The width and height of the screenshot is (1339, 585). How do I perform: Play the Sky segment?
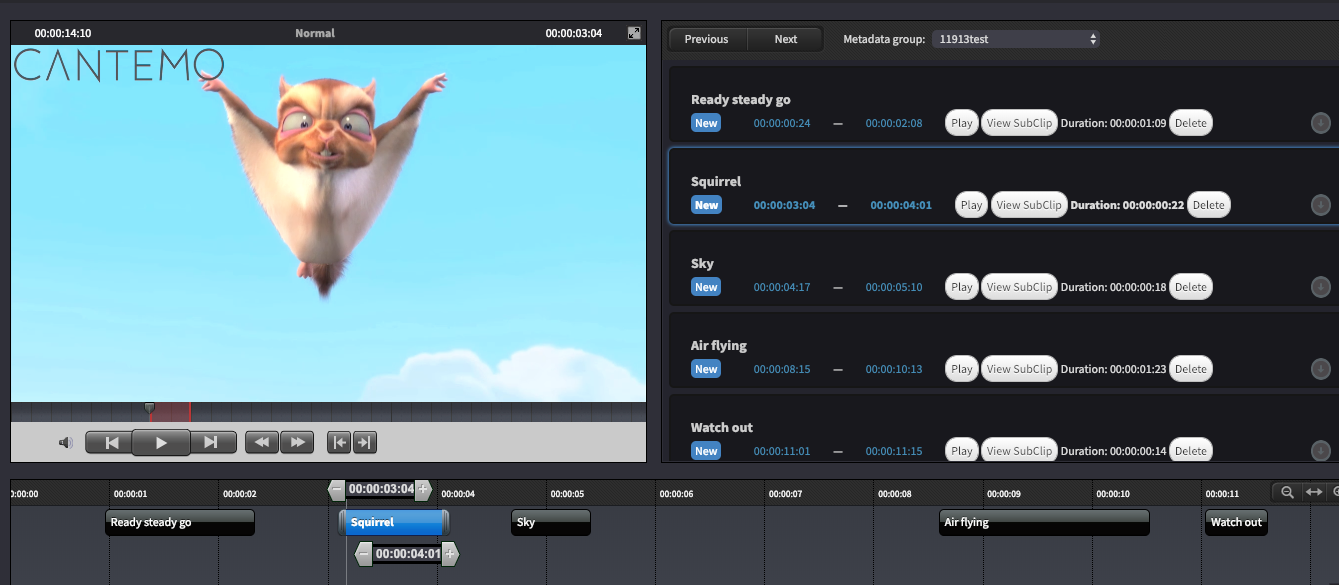962,287
